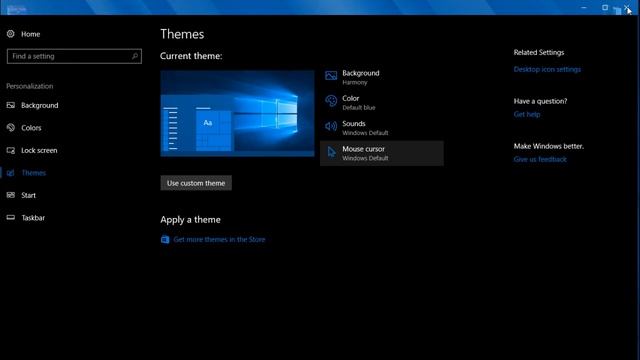
Task: Click the Store bag icon
Action: click(x=165, y=240)
